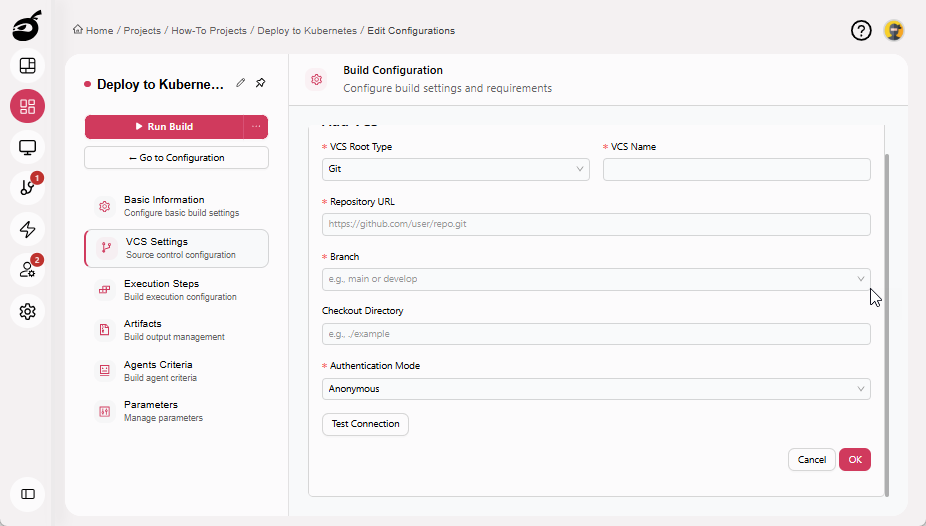Open the settings gear icon in sidebar
This screenshot has width=926, height=526.
coord(27,311)
